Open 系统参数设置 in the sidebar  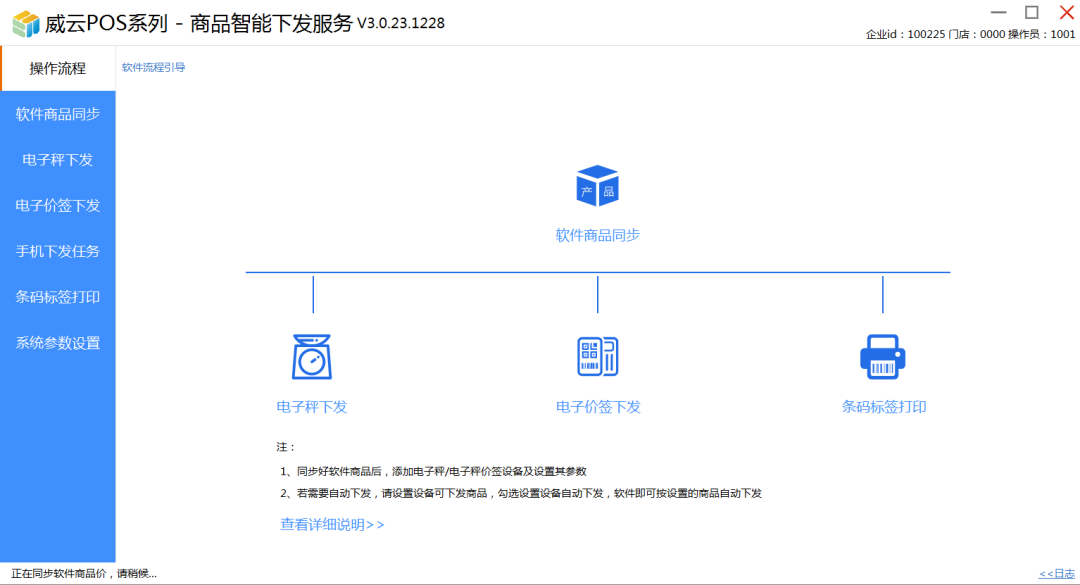(x=58, y=344)
